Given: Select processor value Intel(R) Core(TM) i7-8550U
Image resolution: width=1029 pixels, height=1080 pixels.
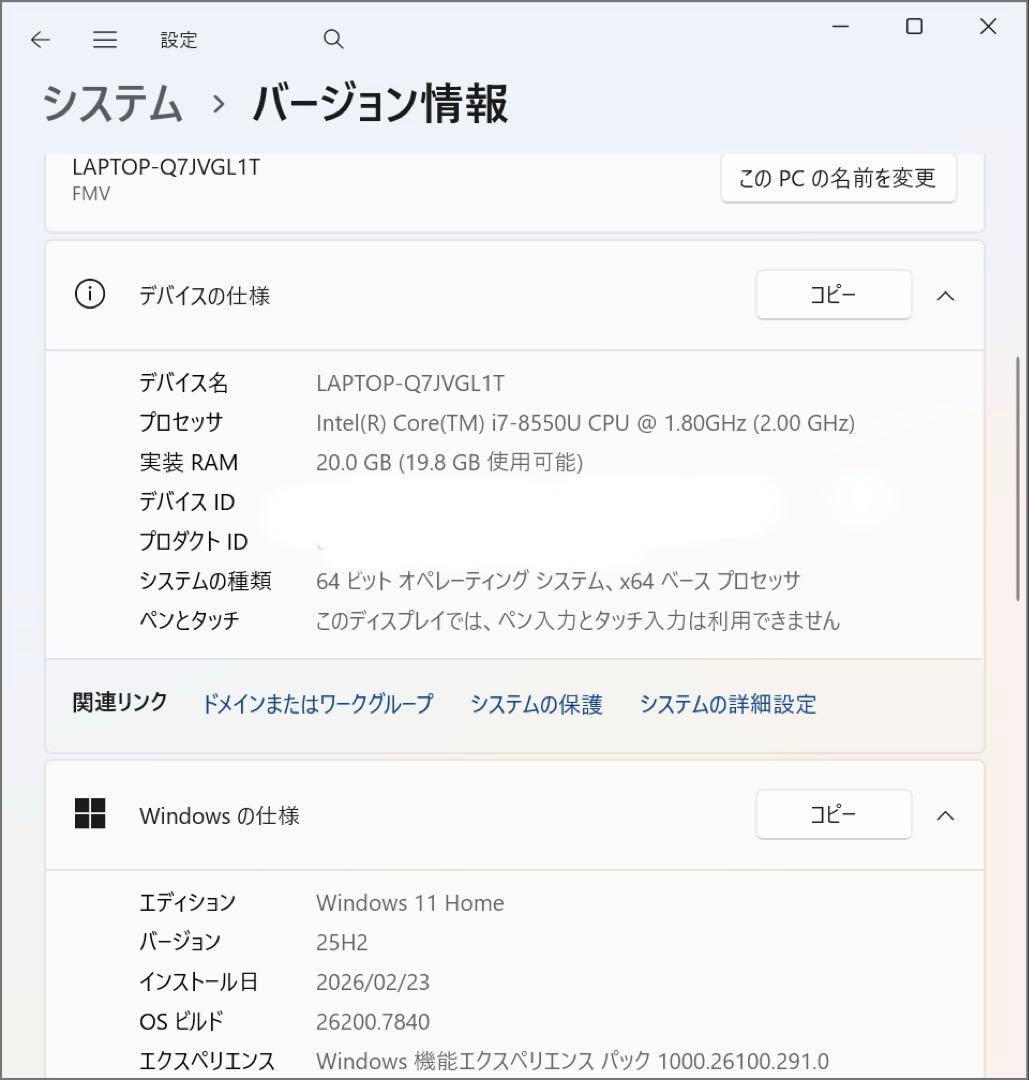Looking at the screenshot, I should [x=585, y=423].
